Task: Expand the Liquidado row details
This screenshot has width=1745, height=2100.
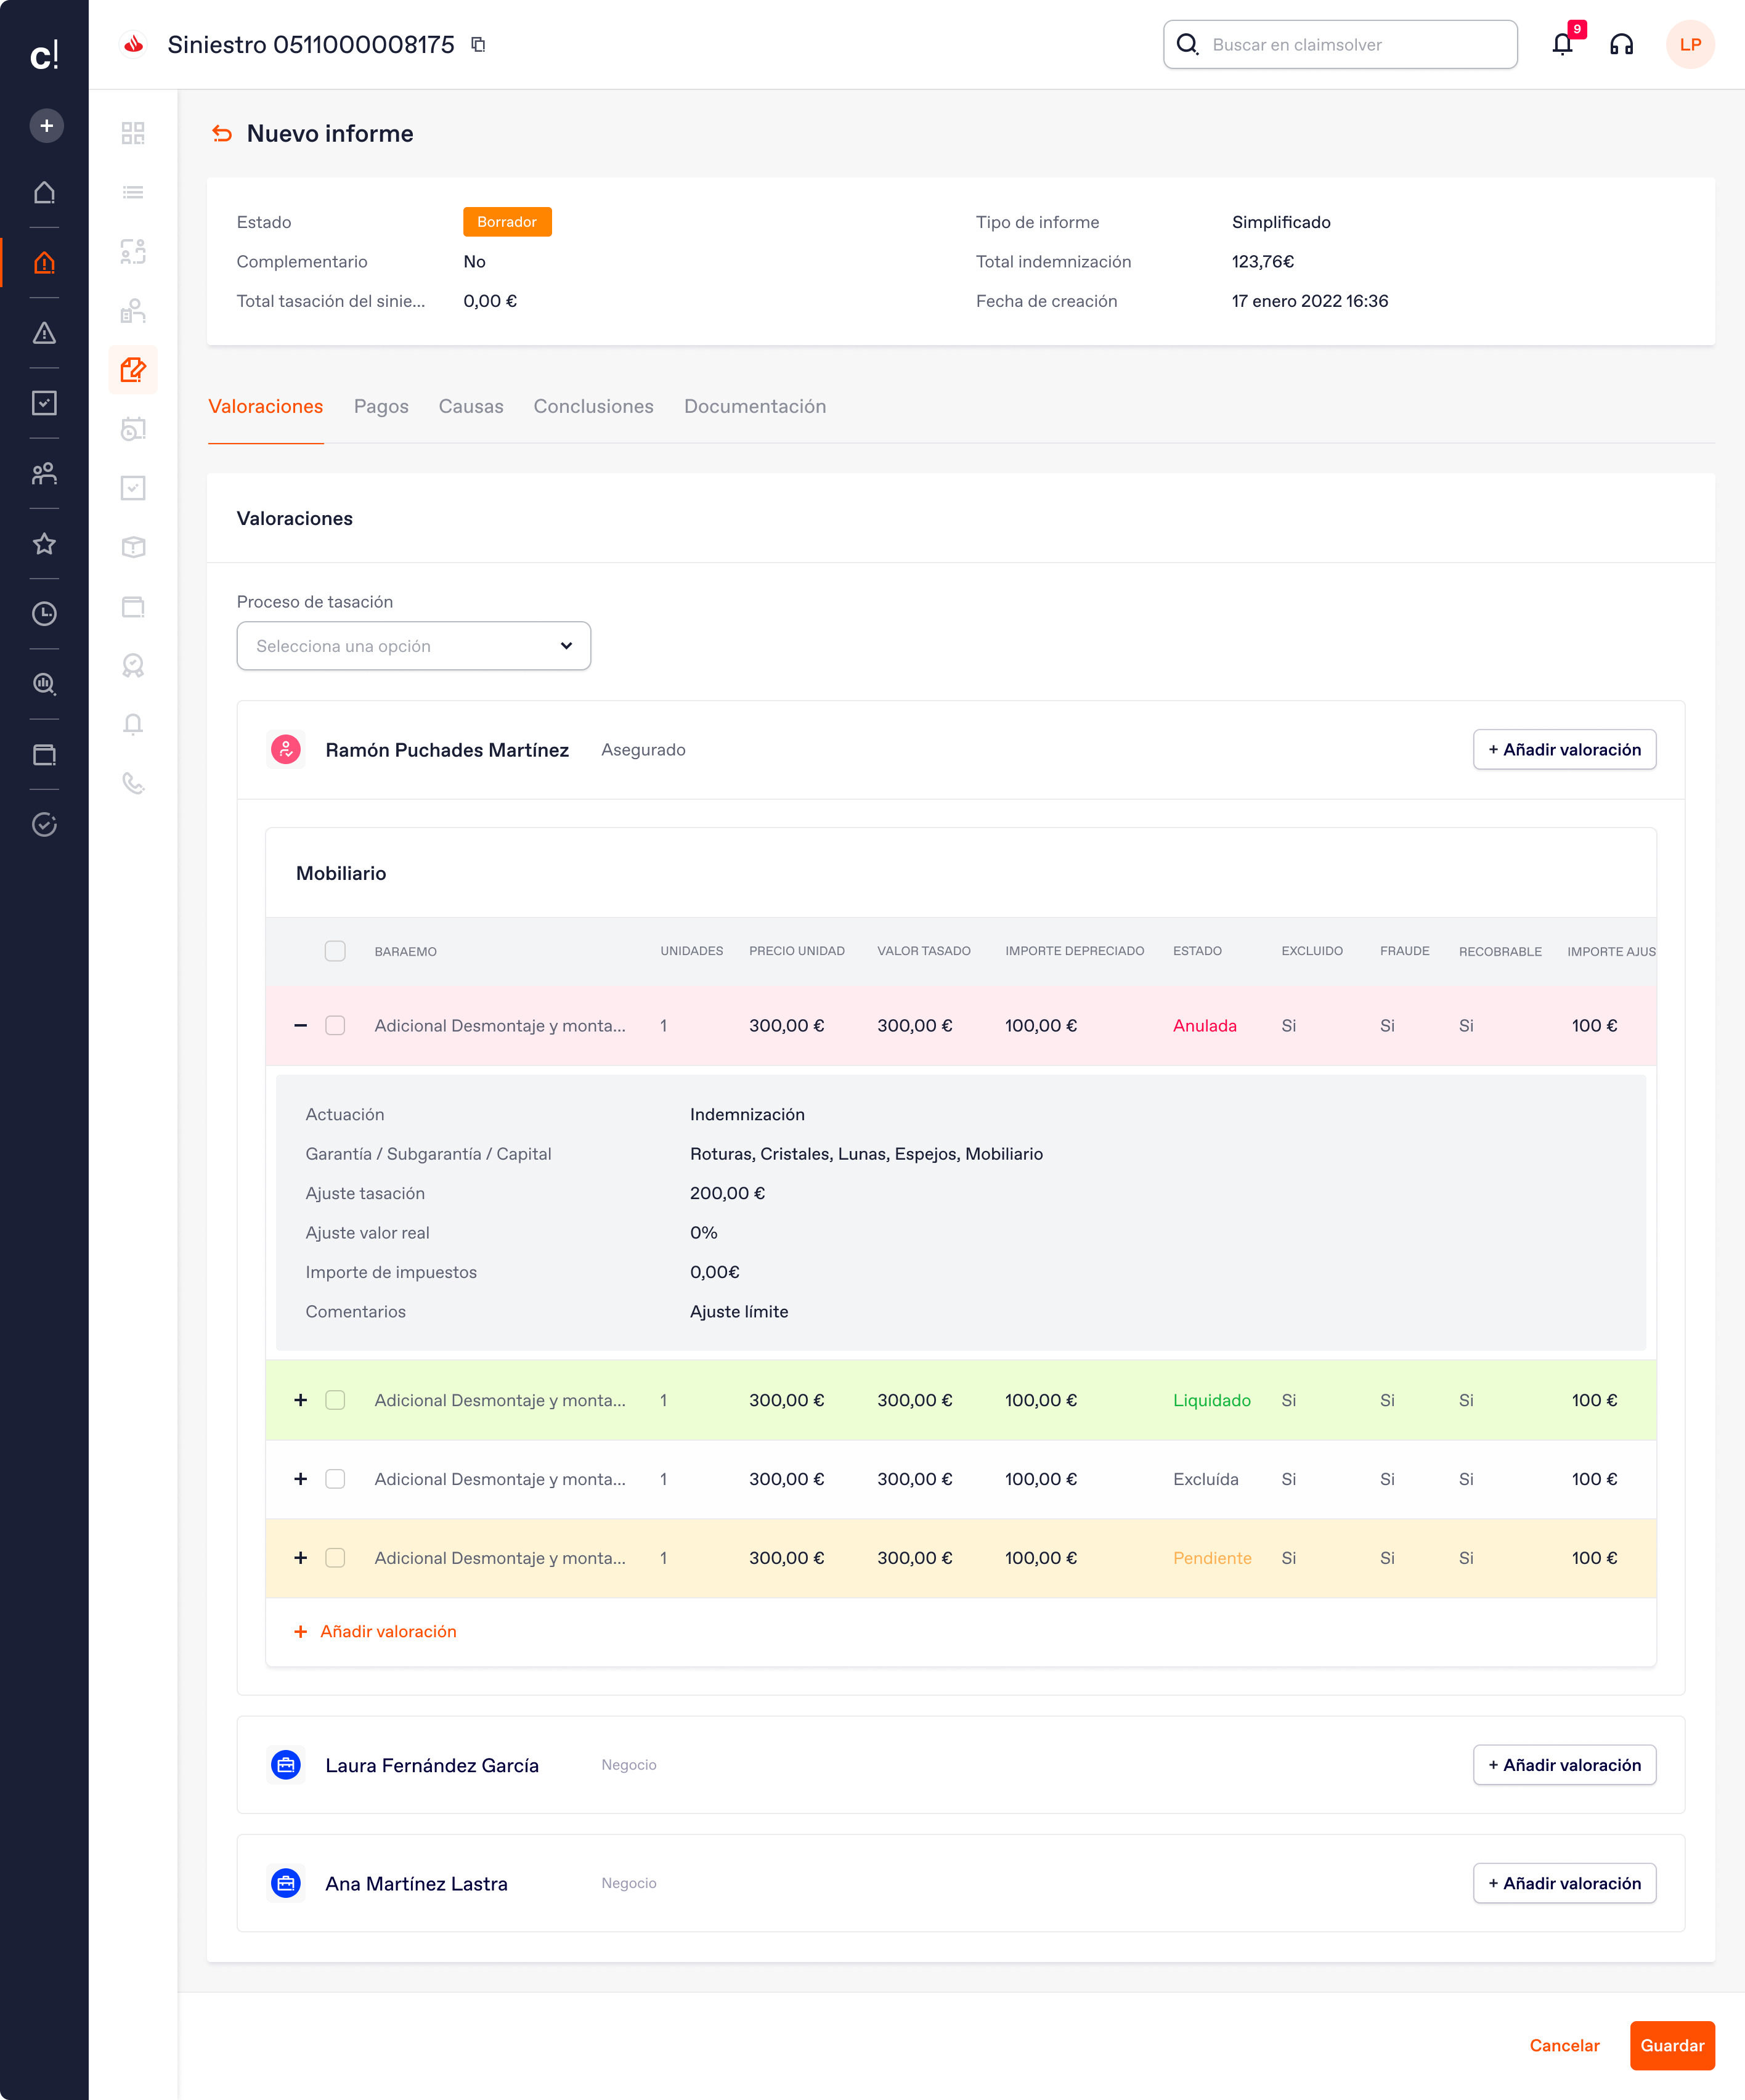Action: [300, 1400]
